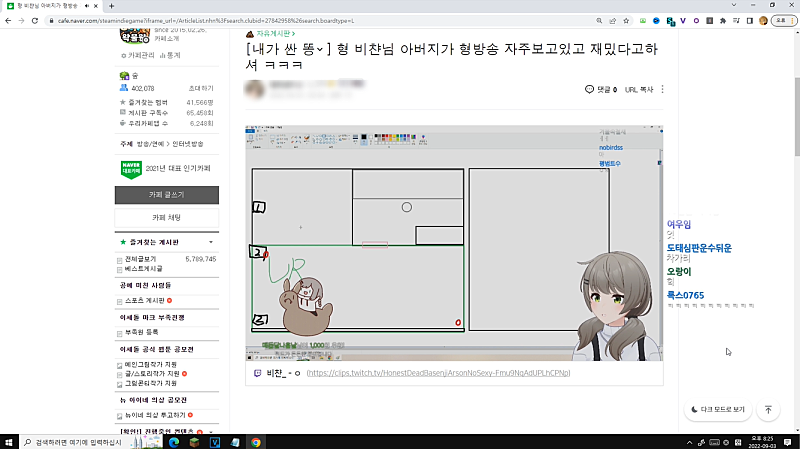Copy post address via URL 복사

(x=638, y=90)
